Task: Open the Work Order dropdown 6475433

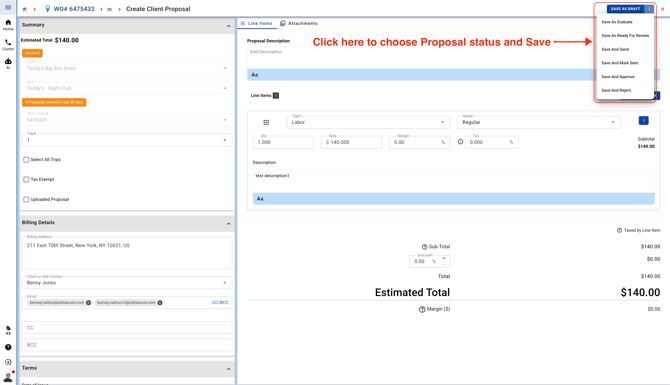Action: coord(127,120)
